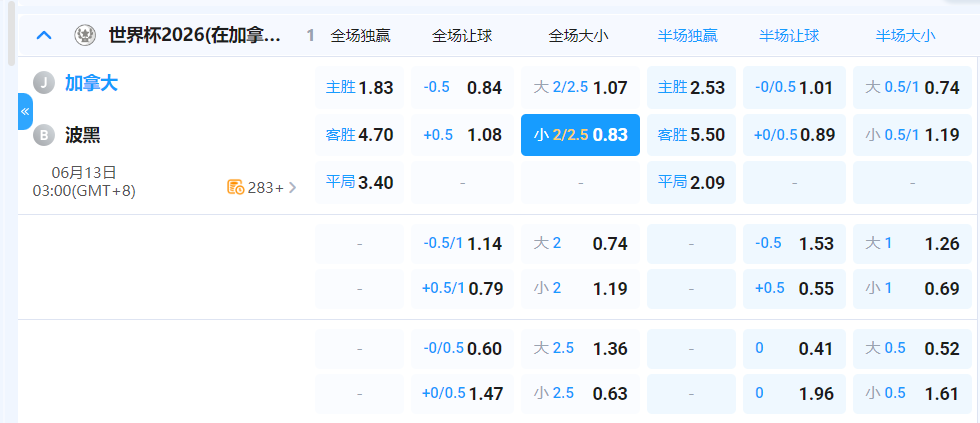This screenshot has width=980, height=423.
Task: Click the 波黑 team B avatar icon
Action: click(44, 135)
